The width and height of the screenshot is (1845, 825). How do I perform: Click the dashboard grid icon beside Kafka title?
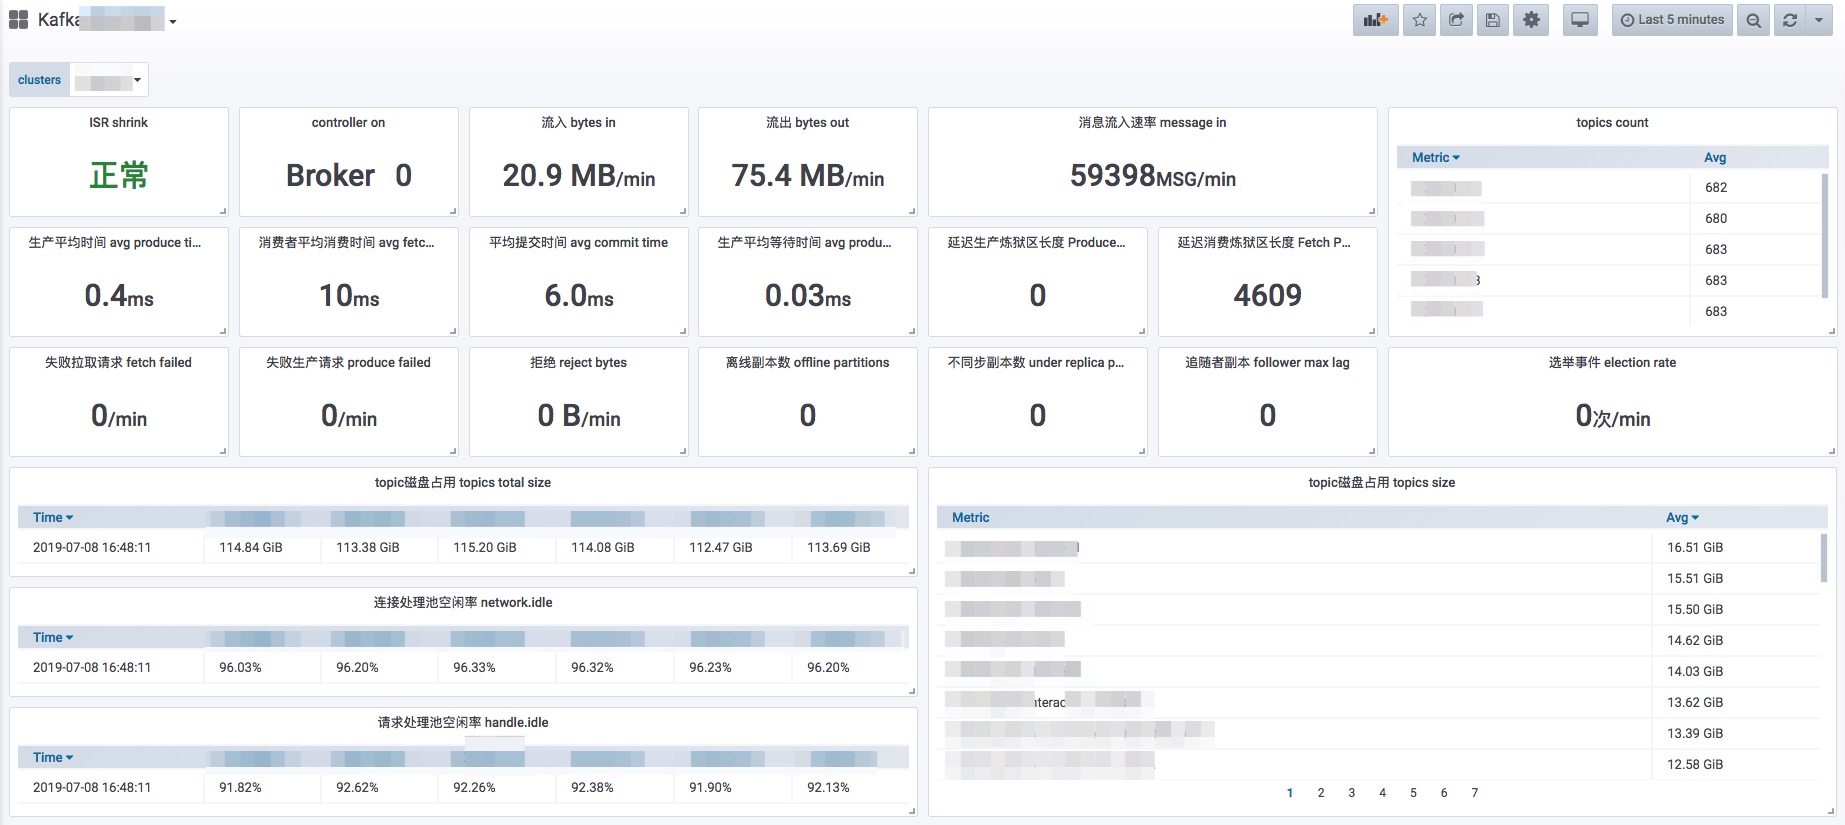18,20
